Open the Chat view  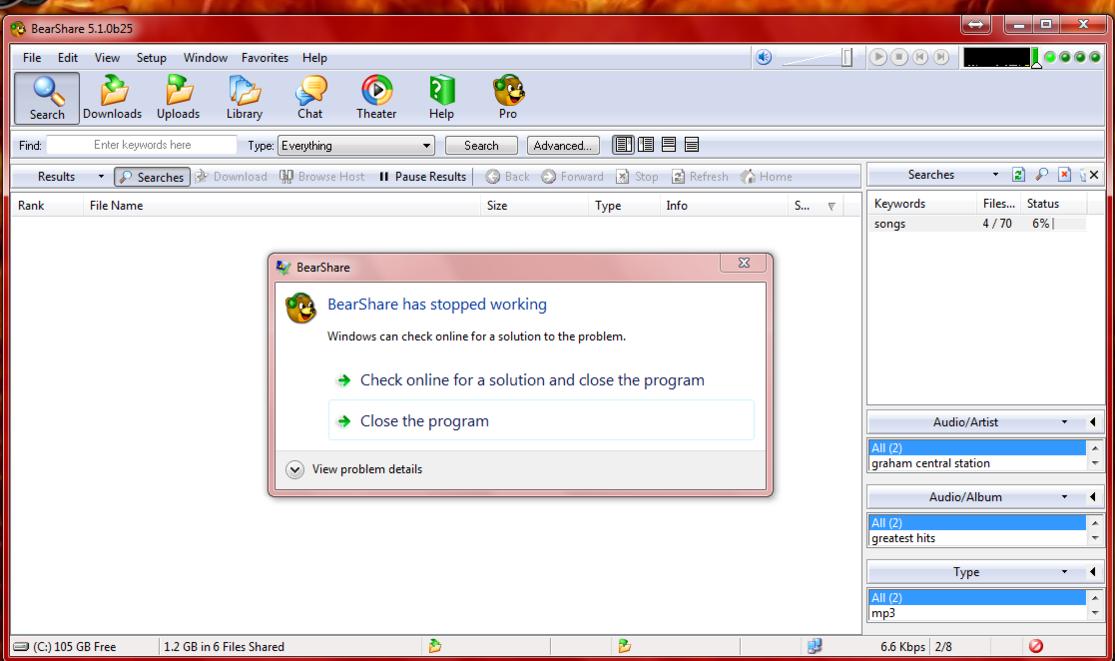tap(310, 97)
